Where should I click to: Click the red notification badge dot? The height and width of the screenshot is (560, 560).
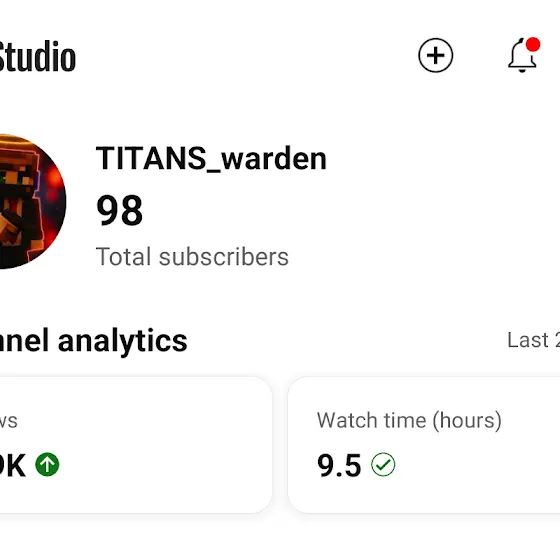(x=533, y=45)
